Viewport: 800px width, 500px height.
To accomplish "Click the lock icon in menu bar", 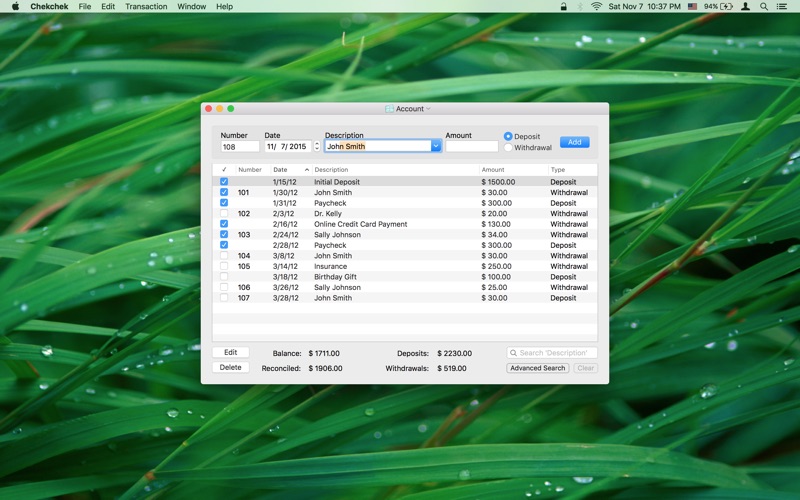I will click(564, 6).
